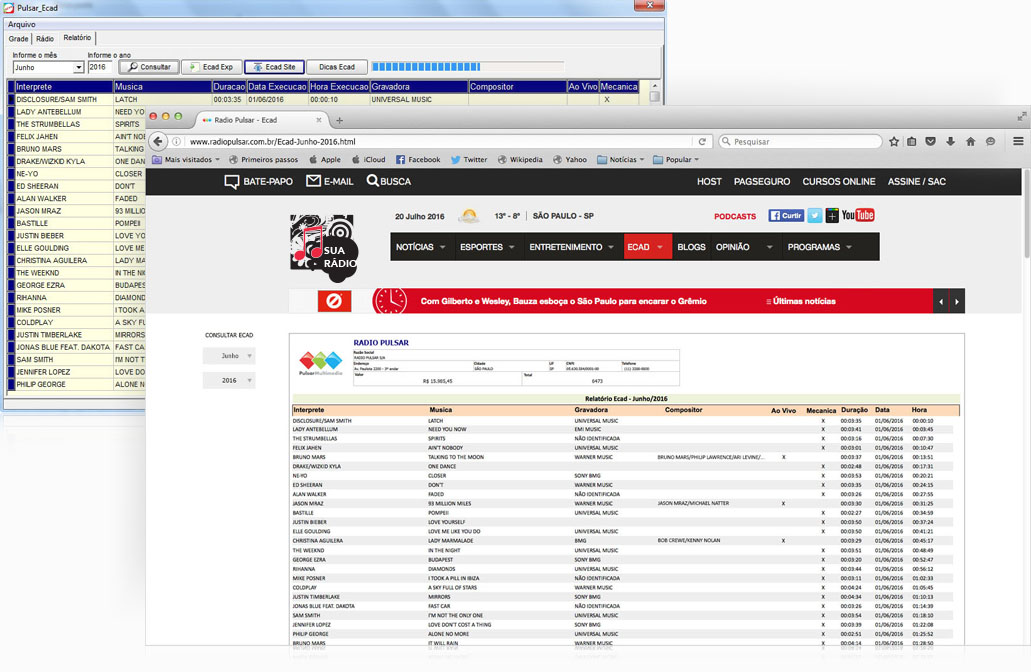The height and width of the screenshot is (672, 1031).
Task: Expand the Notícias bookmarks folder
Action: pyautogui.click(x=621, y=159)
